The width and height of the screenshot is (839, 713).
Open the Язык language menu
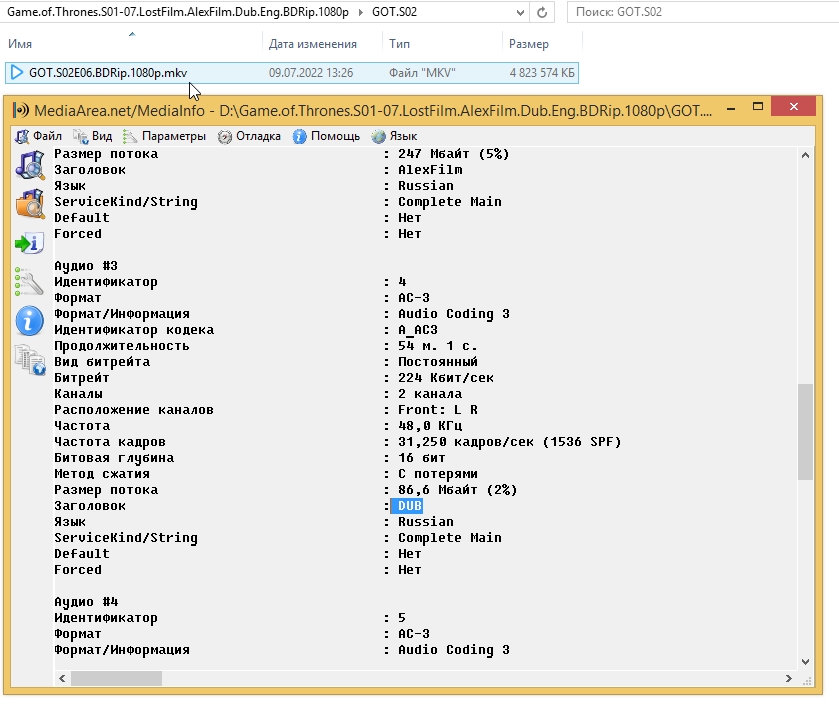(x=395, y=136)
